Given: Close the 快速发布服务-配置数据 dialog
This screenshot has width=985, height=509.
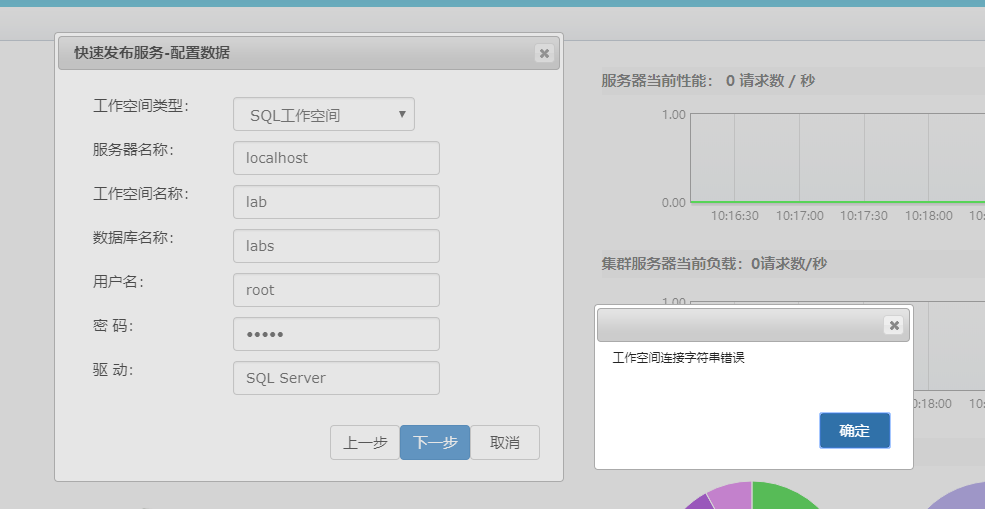Looking at the screenshot, I should (x=544, y=53).
